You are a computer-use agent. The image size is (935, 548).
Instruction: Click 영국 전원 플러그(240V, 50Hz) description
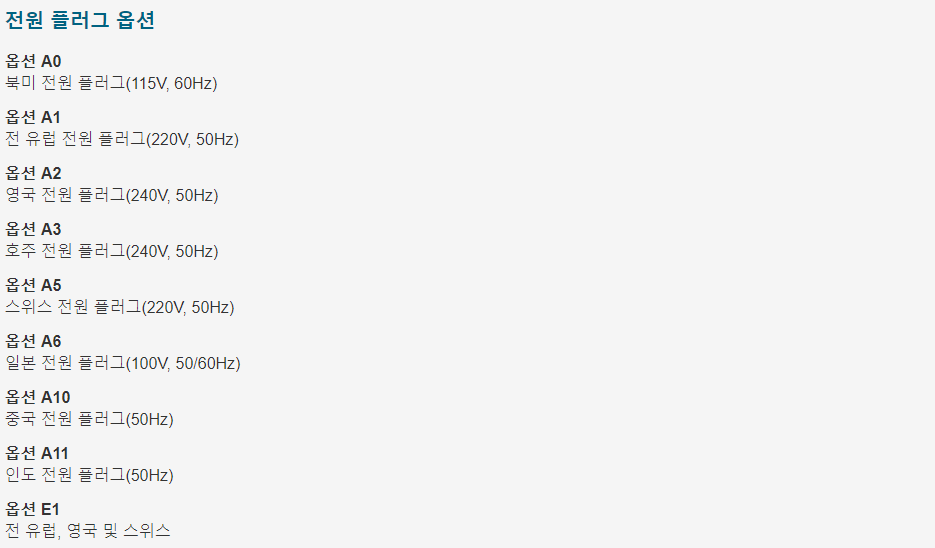click(x=112, y=195)
